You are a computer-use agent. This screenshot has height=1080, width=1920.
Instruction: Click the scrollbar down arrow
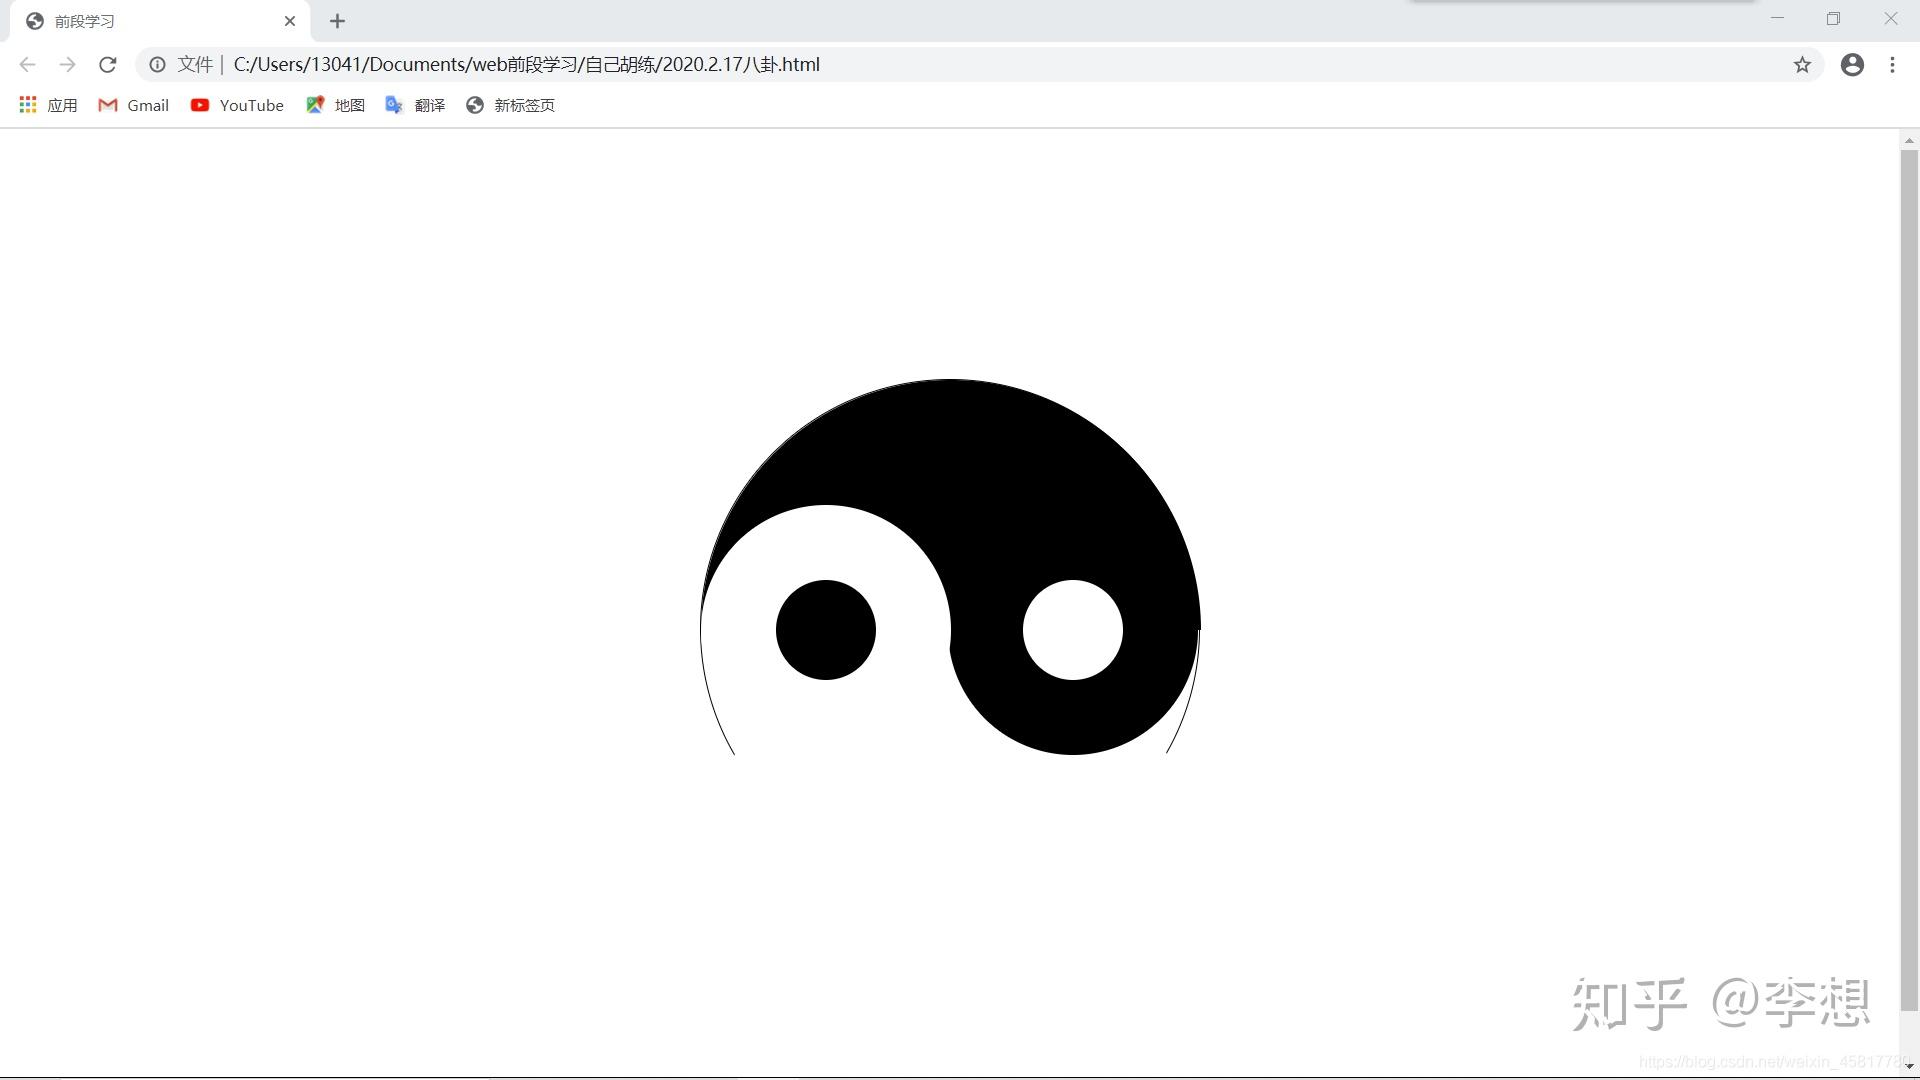(x=1909, y=1067)
